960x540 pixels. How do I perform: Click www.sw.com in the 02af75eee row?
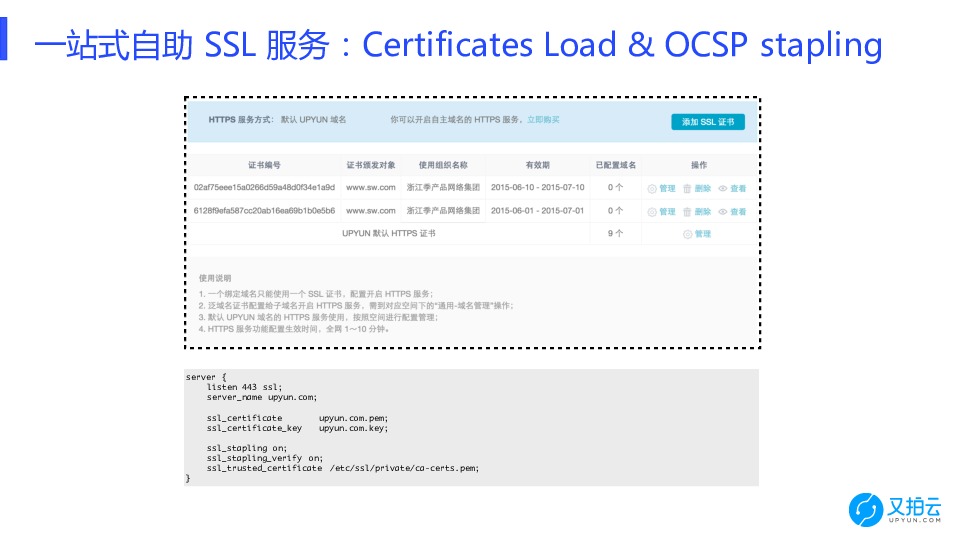pyautogui.click(x=370, y=187)
